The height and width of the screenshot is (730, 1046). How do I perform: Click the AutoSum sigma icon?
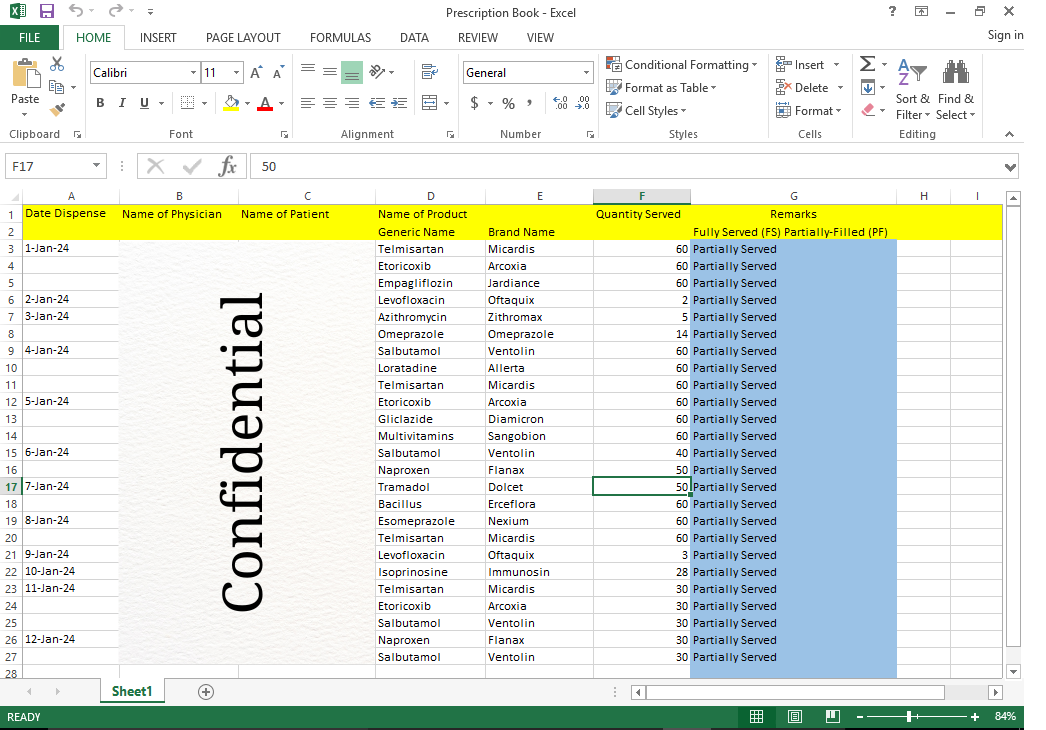(x=867, y=64)
